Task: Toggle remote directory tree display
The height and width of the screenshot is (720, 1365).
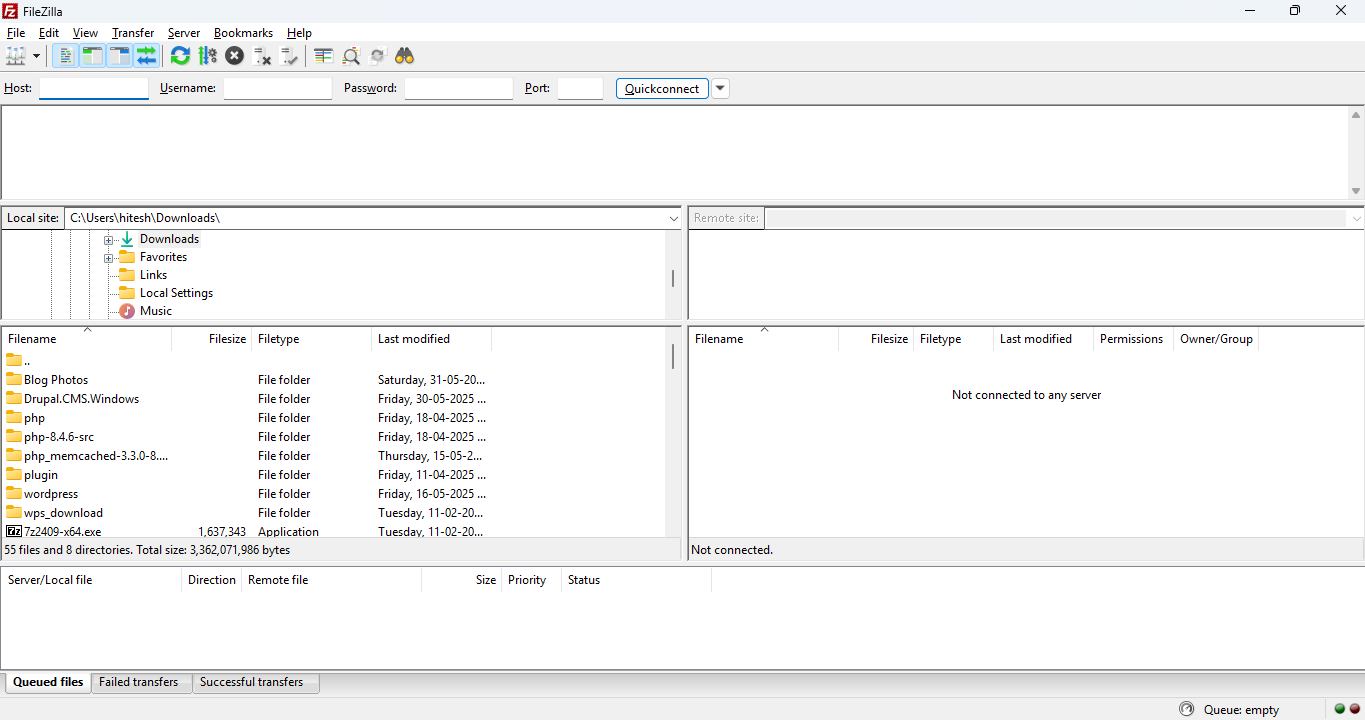Action: (x=119, y=56)
